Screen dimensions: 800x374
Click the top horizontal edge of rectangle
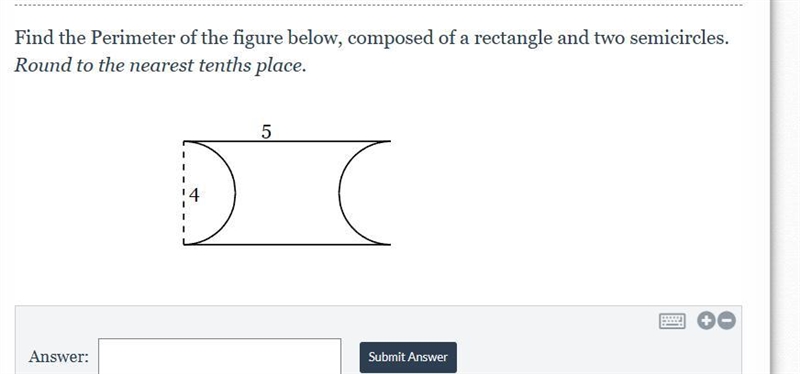[287, 141]
